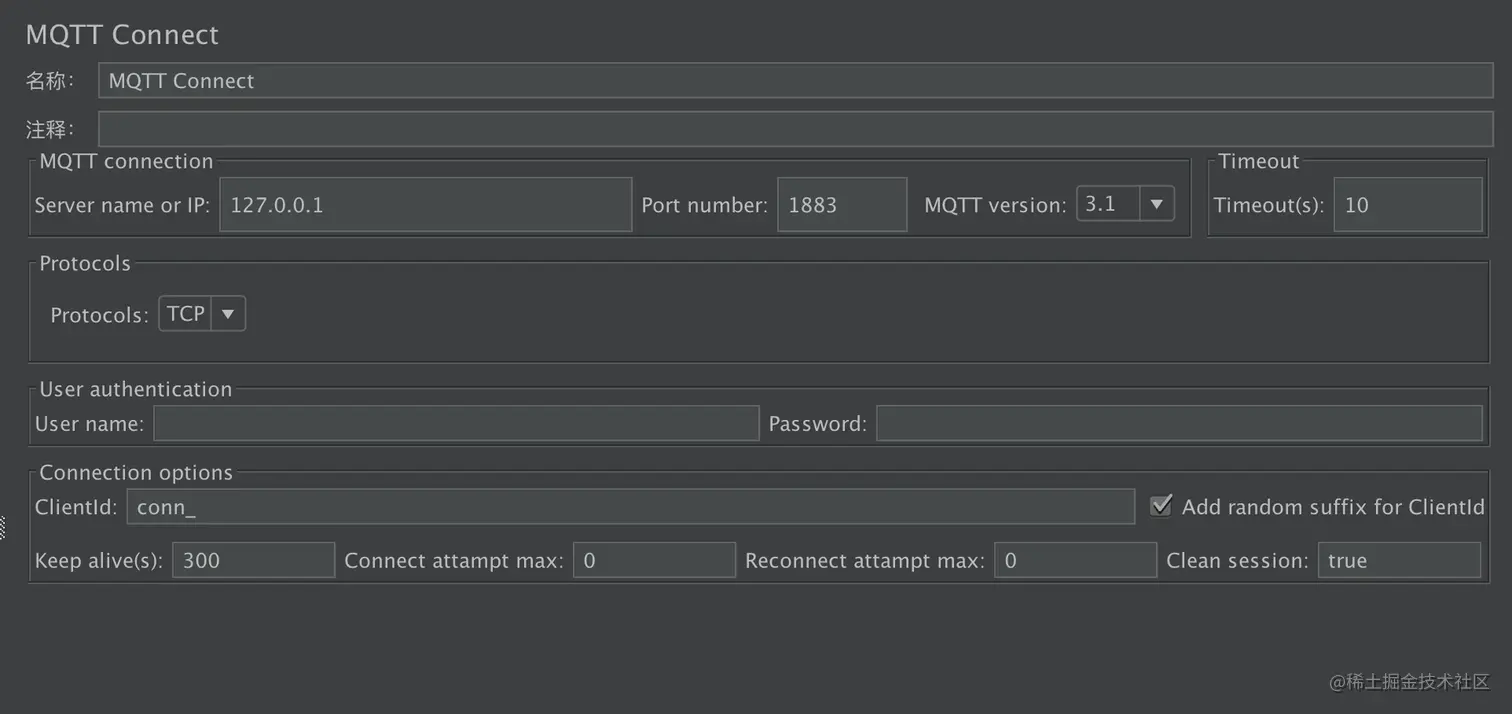Click the 名称 field showing MQTT Connect
The height and width of the screenshot is (714, 1512).
795,81
